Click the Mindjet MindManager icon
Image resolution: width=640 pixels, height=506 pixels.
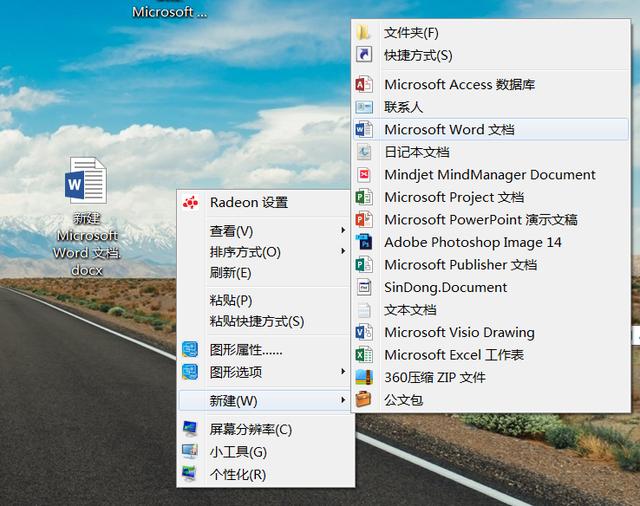click(x=364, y=175)
